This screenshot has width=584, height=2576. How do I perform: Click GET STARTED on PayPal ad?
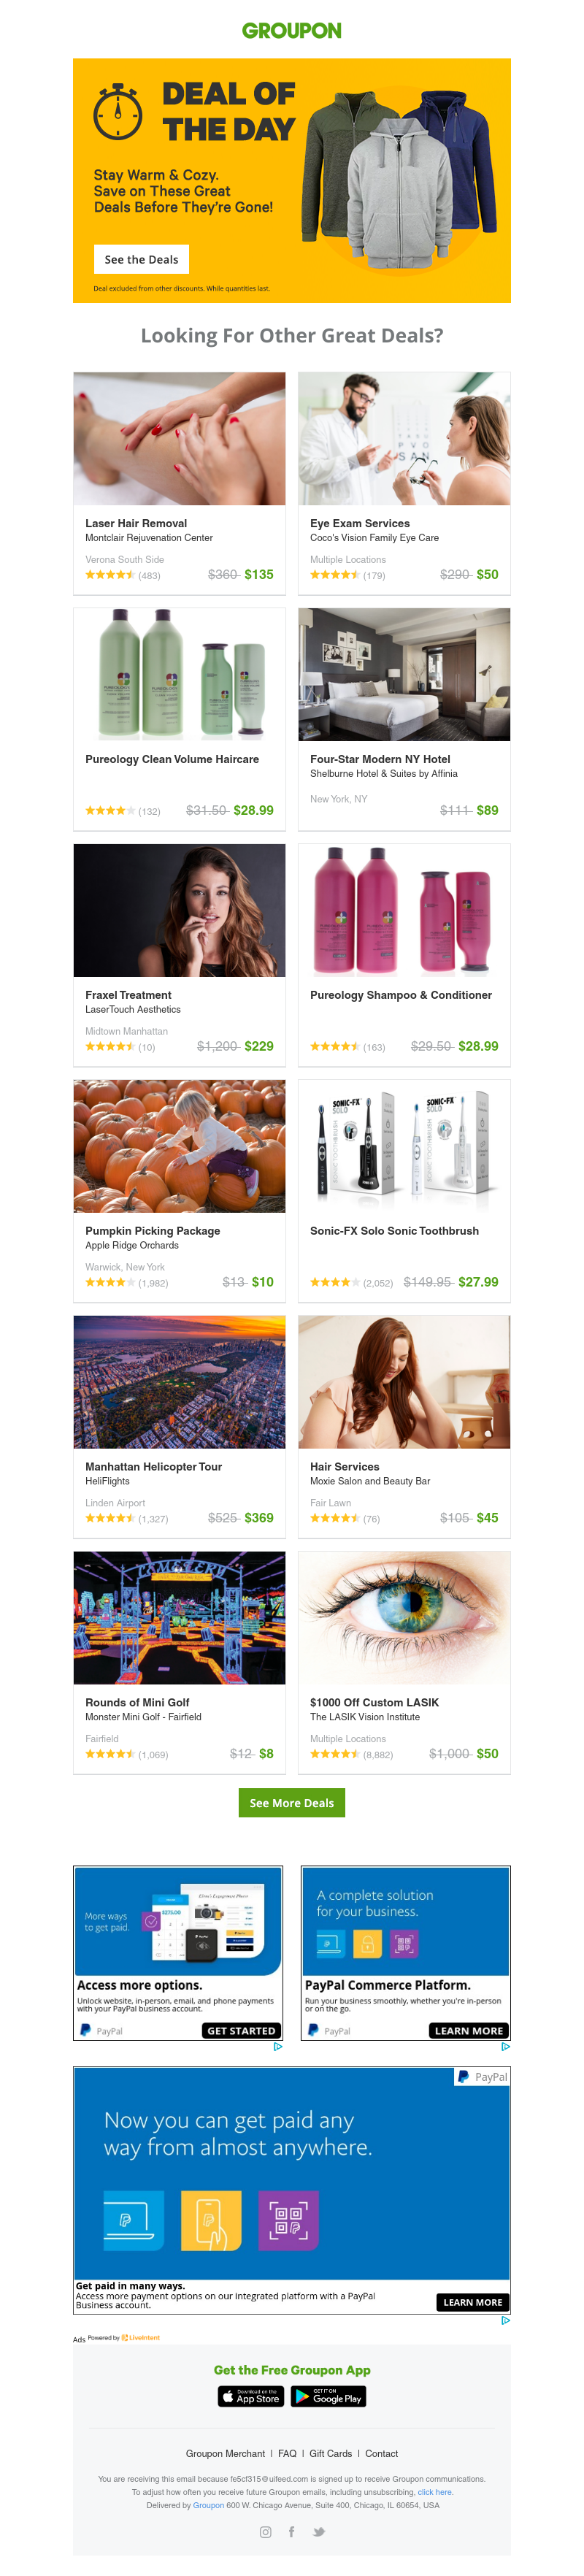(x=241, y=2030)
